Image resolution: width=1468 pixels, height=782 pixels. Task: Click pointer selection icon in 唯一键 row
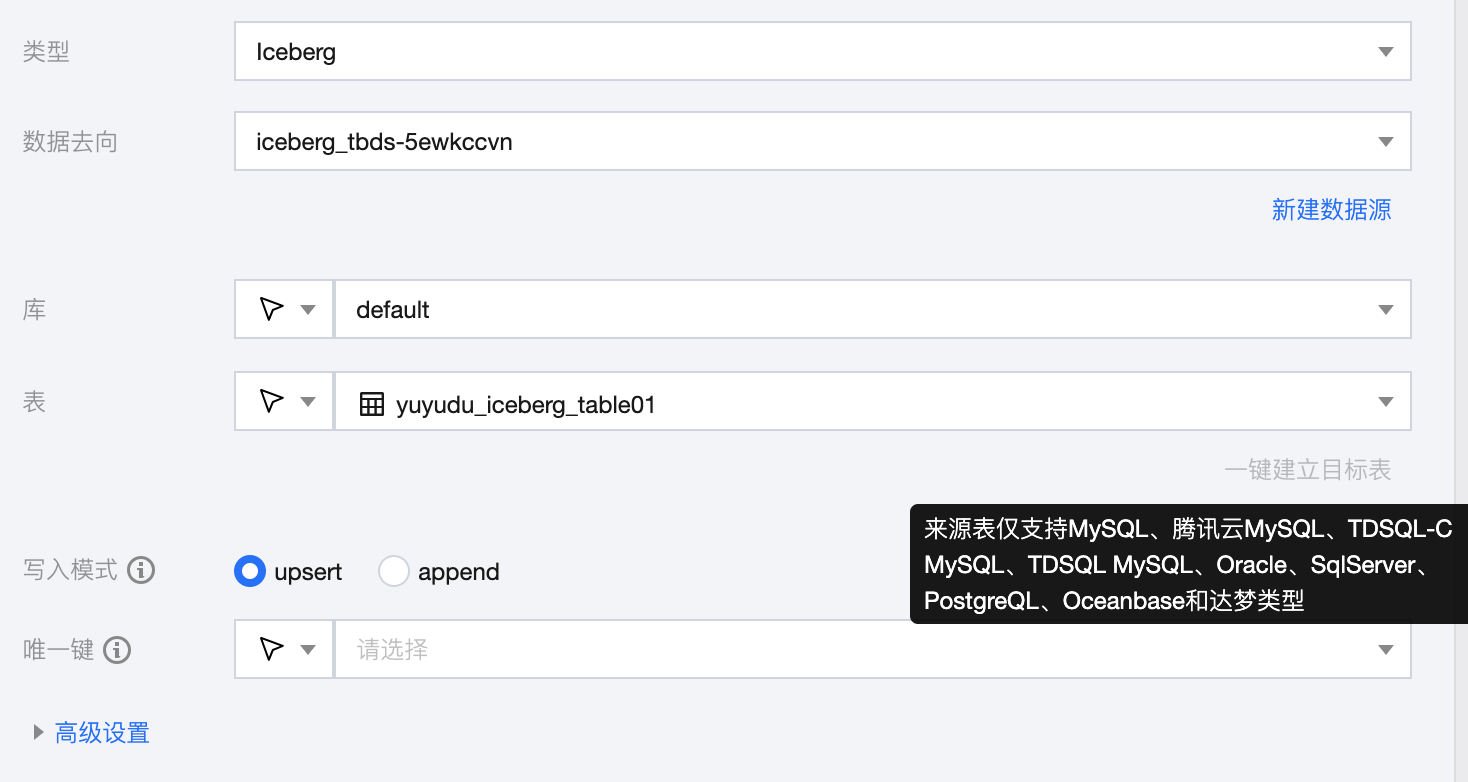click(271, 649)
